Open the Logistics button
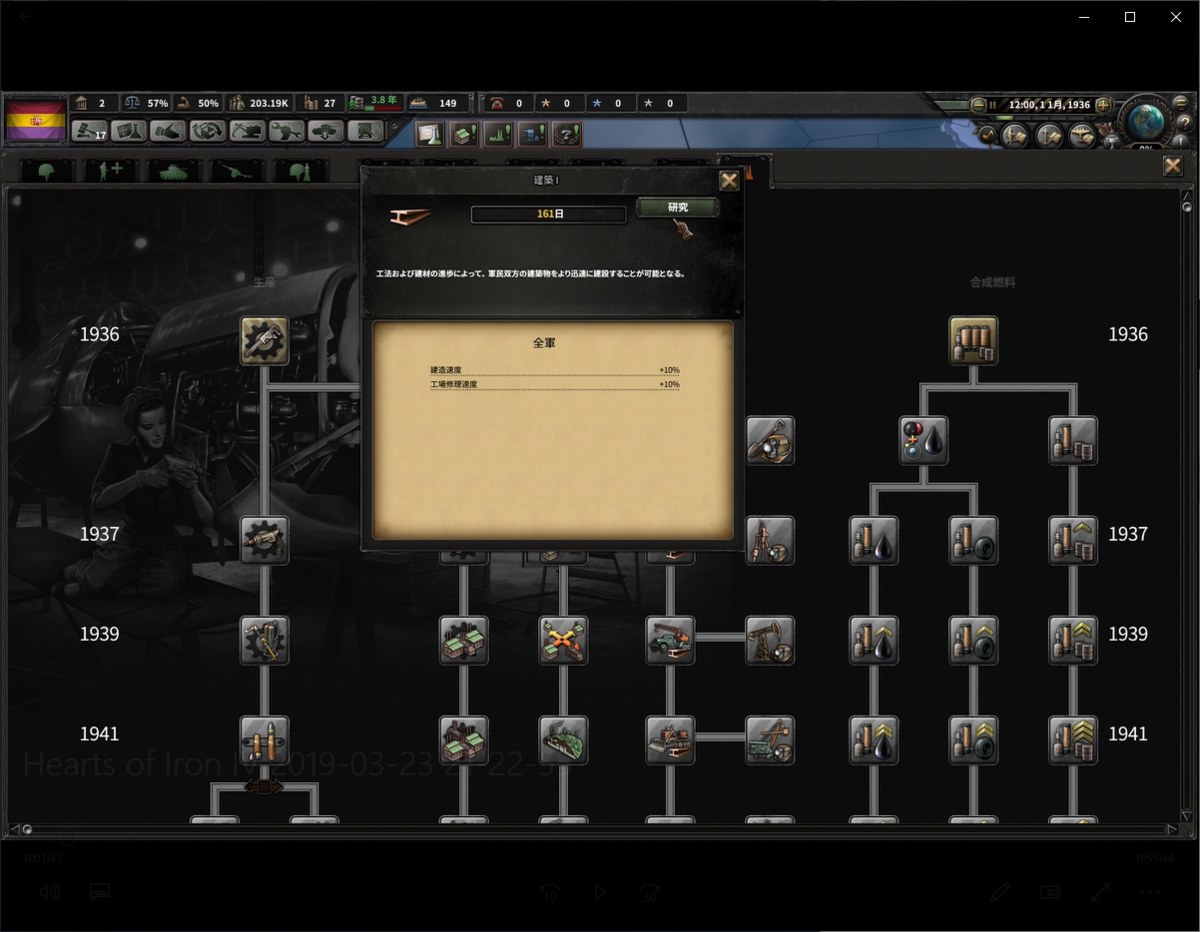The image size is (1200, 932). point(366,131)
